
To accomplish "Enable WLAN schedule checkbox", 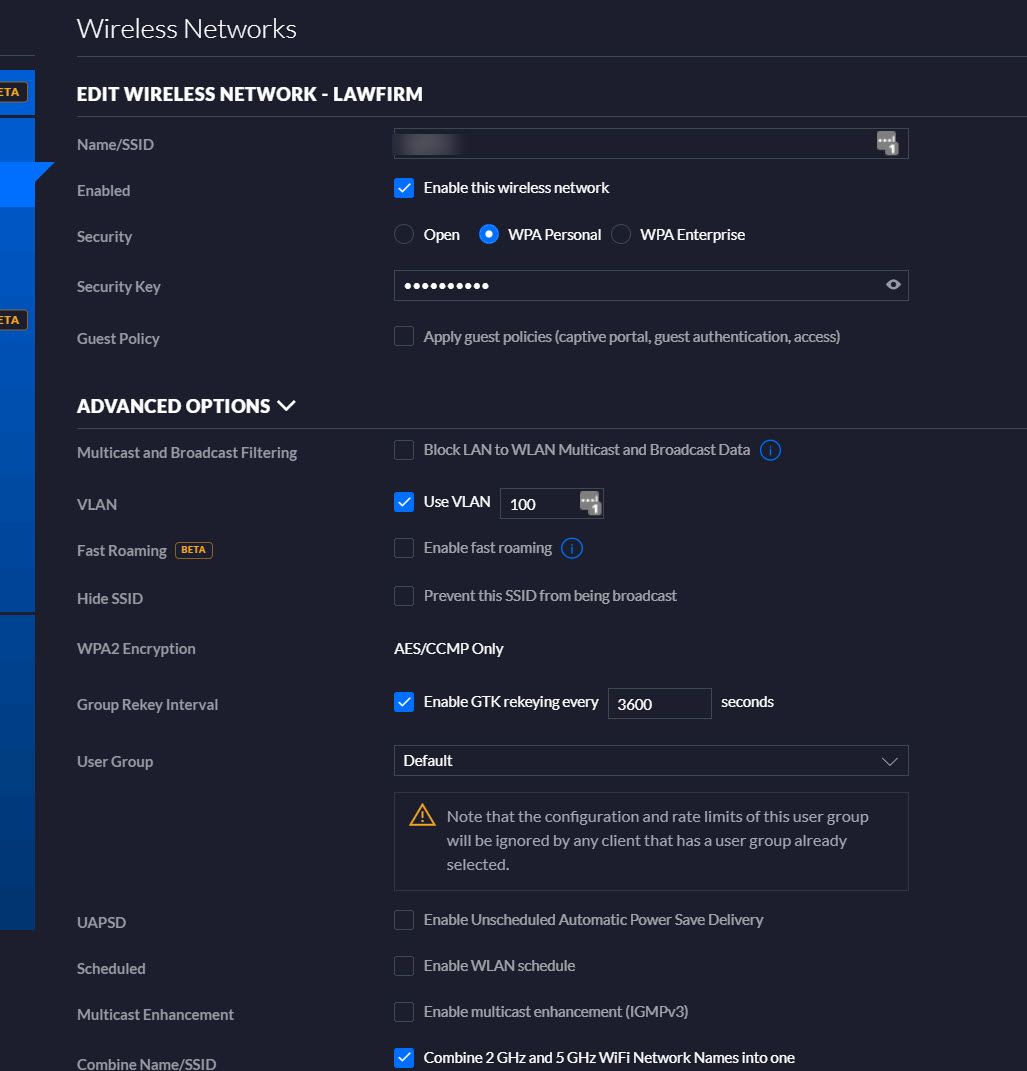I will click(x=404, y=966).
